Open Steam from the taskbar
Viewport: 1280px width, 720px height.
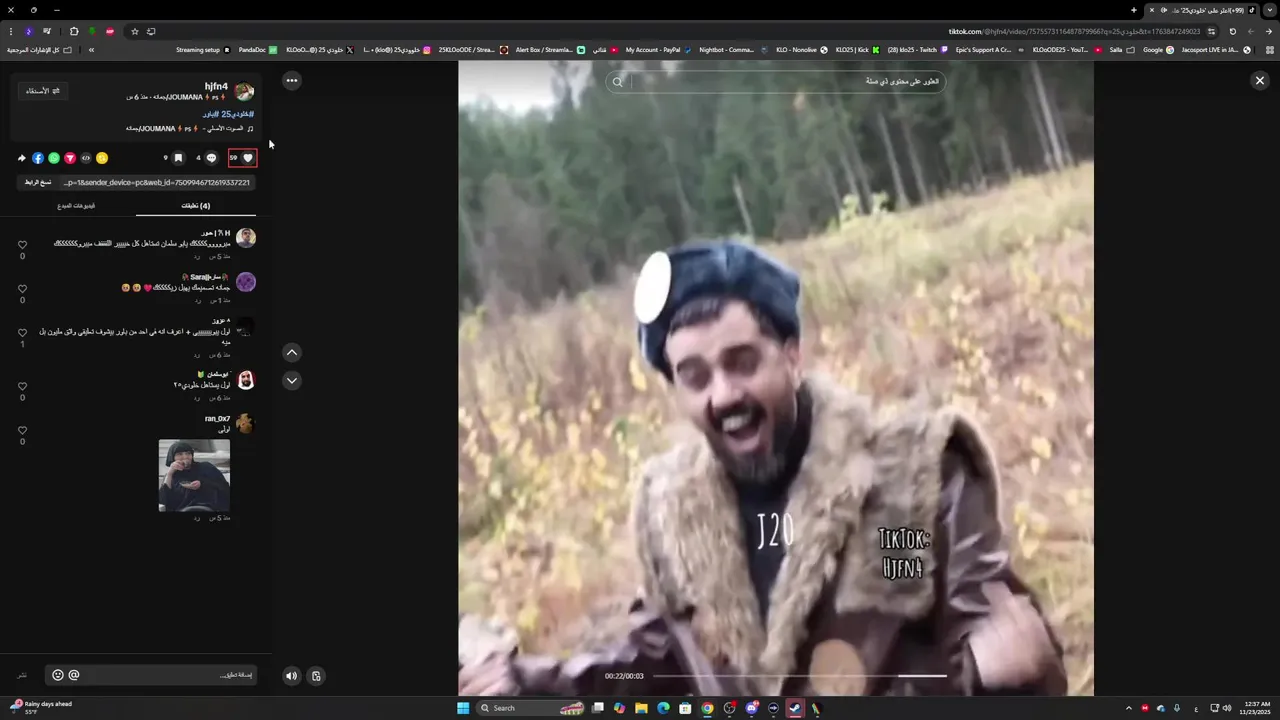coord(795,708)
